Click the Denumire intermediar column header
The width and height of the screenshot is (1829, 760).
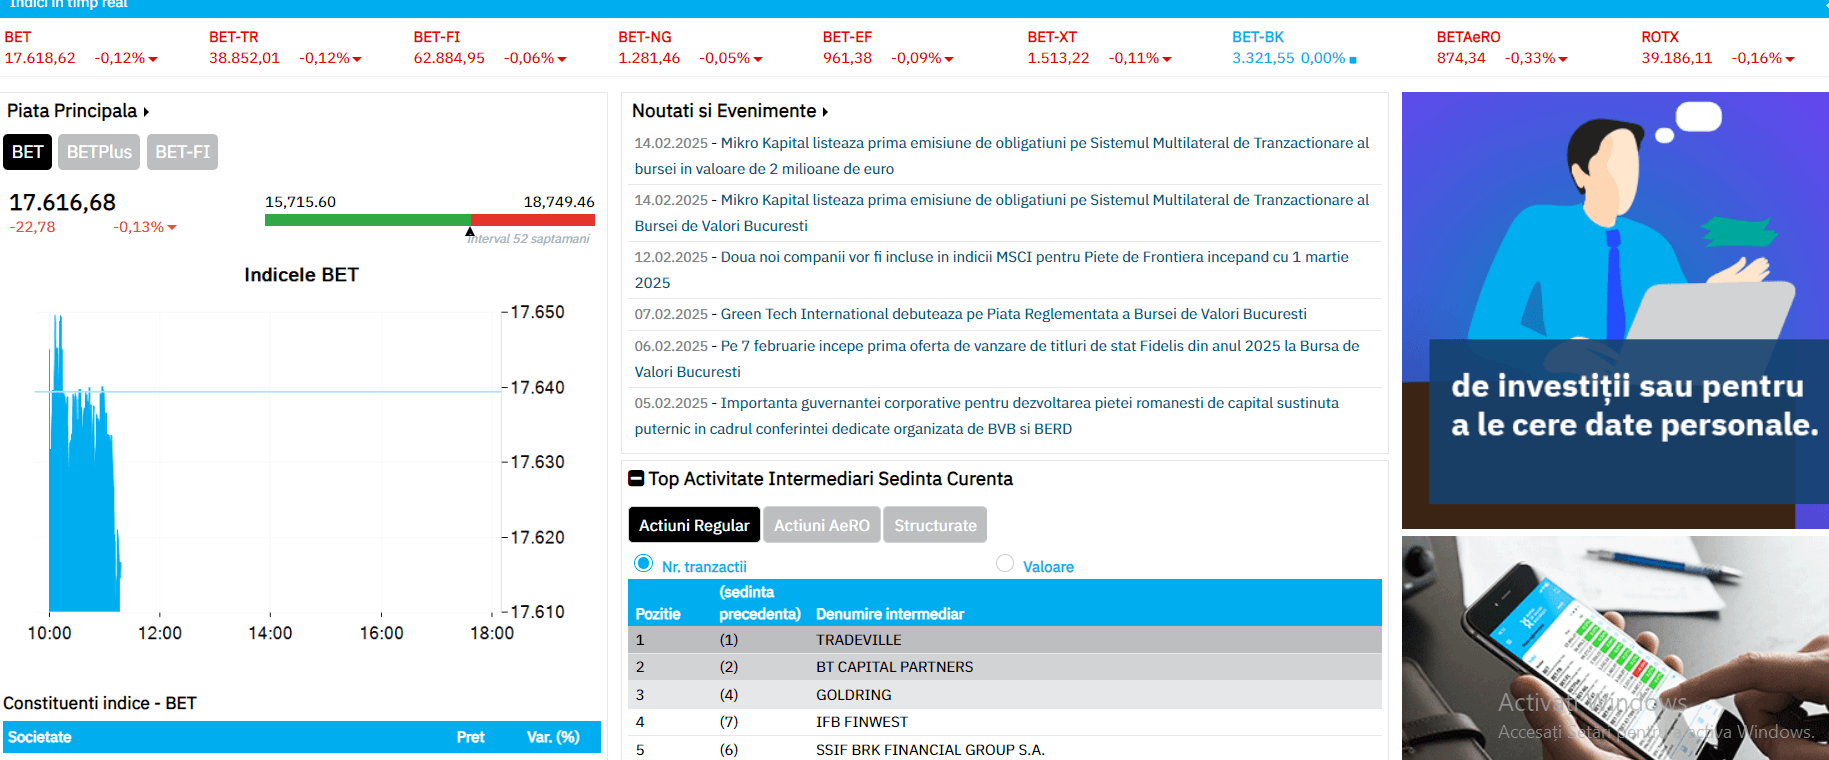(890, 614)
